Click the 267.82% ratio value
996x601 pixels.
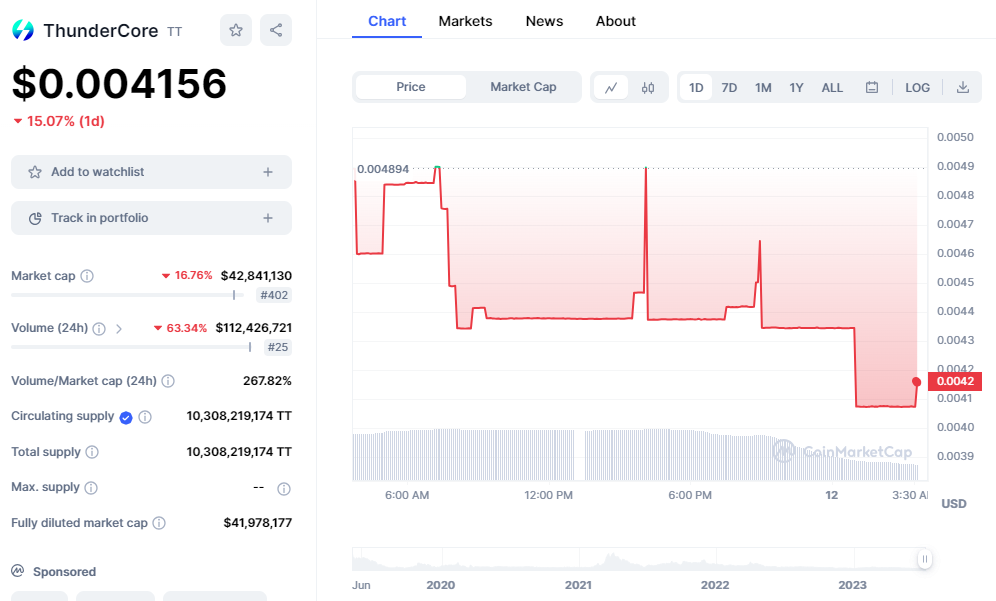(267, 381)
